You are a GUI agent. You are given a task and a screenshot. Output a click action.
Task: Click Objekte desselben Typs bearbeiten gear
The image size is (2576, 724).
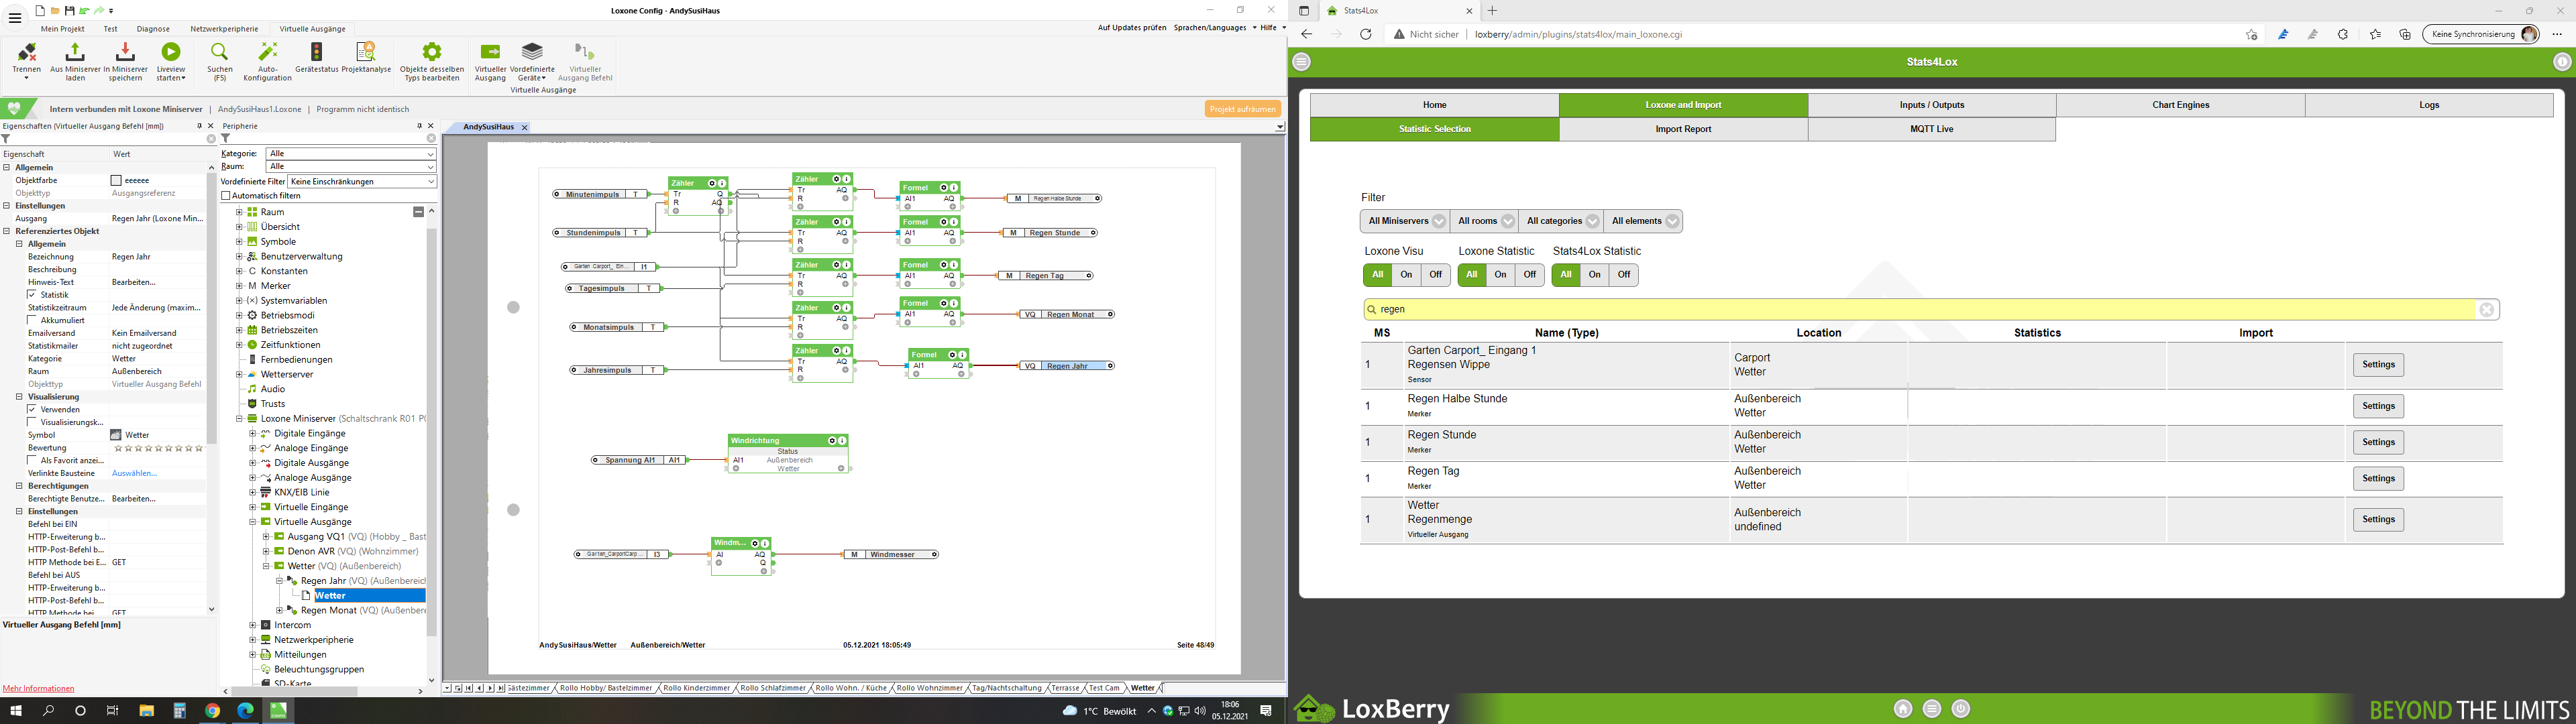[432, 51]
